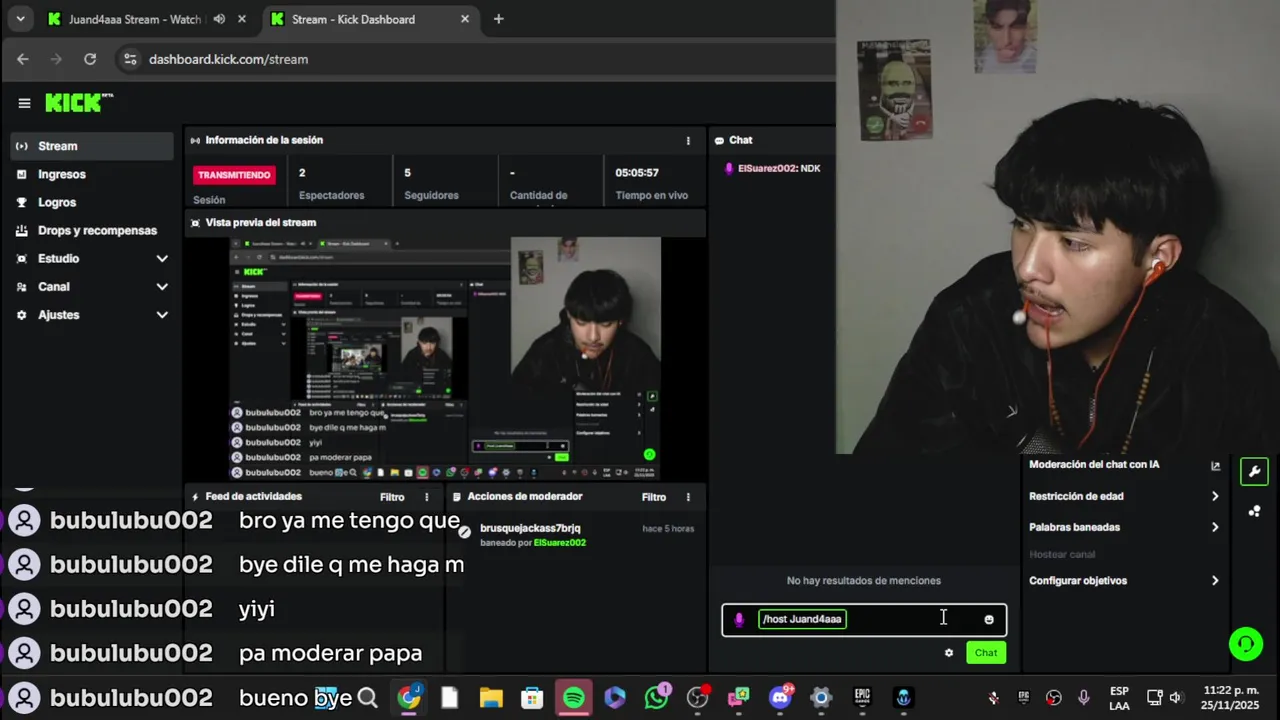Click the ESP LAA language indicator
1280x720 pixels.
coord(1120,698)
